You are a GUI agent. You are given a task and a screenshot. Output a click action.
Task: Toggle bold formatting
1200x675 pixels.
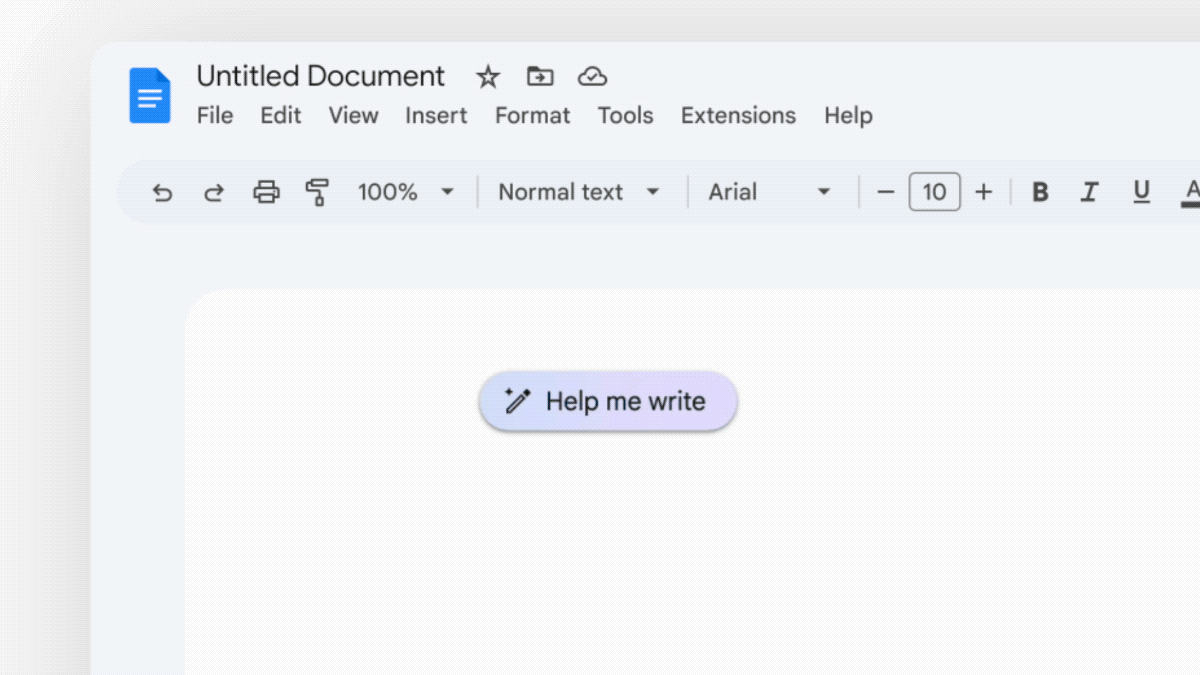(x=1040, y=191)
